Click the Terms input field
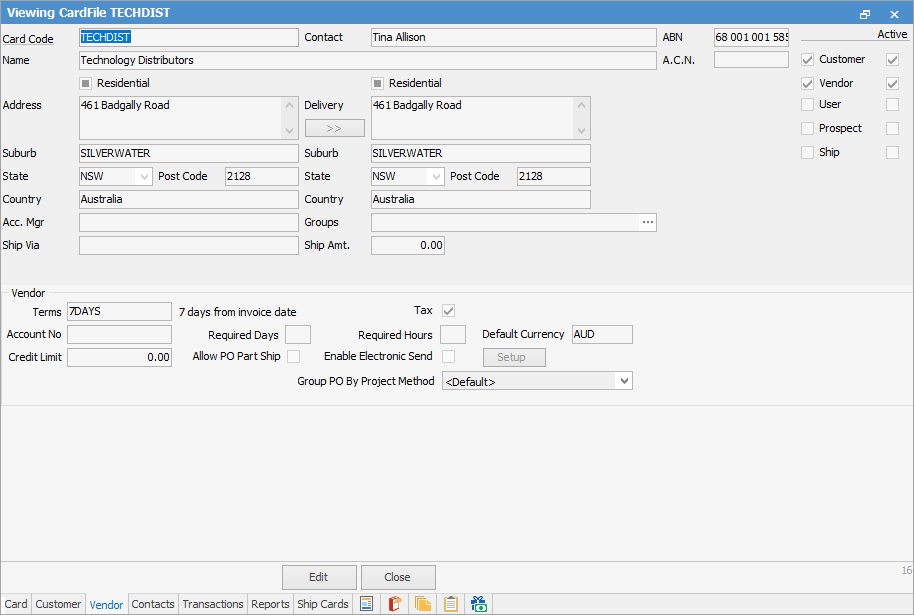This screenshot has width=914, height=615. point(119,312)
